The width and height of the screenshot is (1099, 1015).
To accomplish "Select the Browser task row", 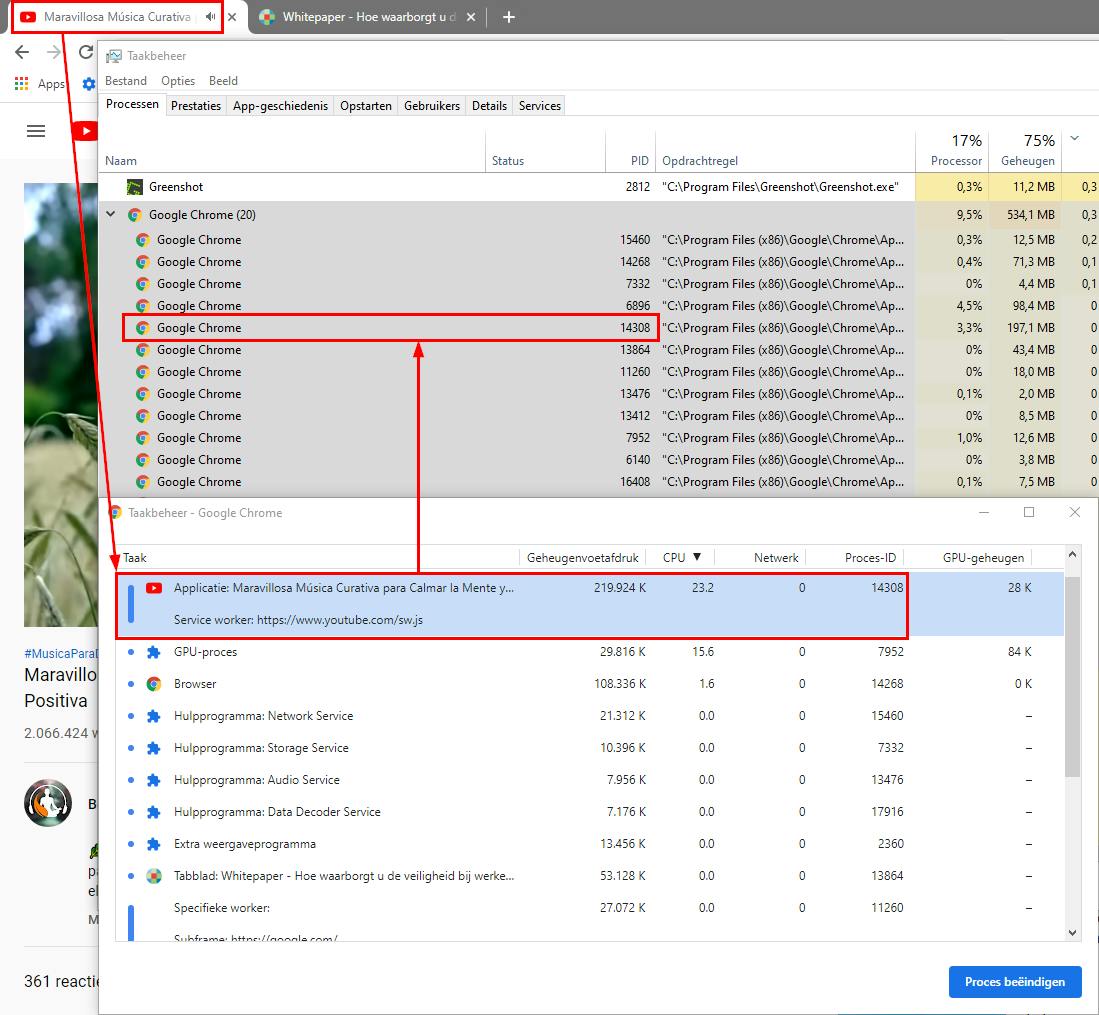I will click(590, 684).
